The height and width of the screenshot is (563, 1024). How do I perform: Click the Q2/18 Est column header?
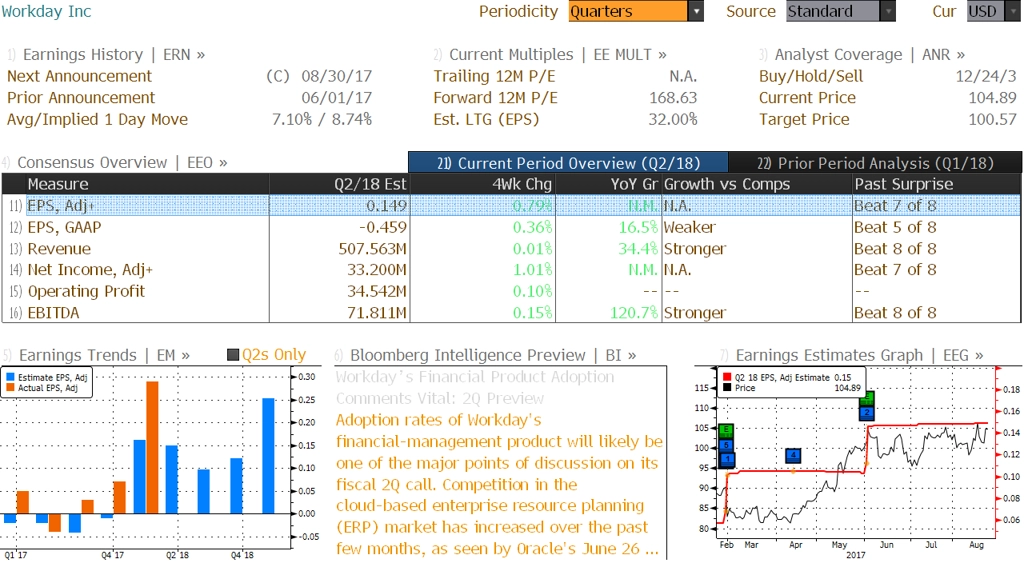click(340, 184)
